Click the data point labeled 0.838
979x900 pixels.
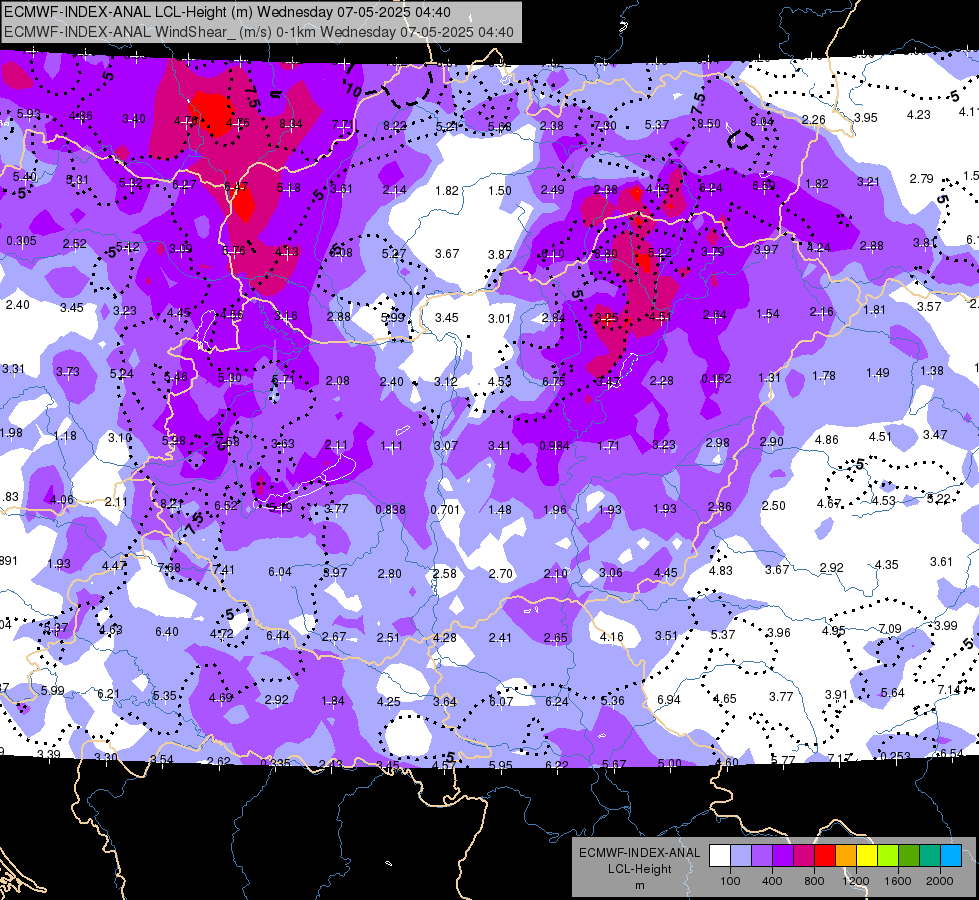point(390,509)
